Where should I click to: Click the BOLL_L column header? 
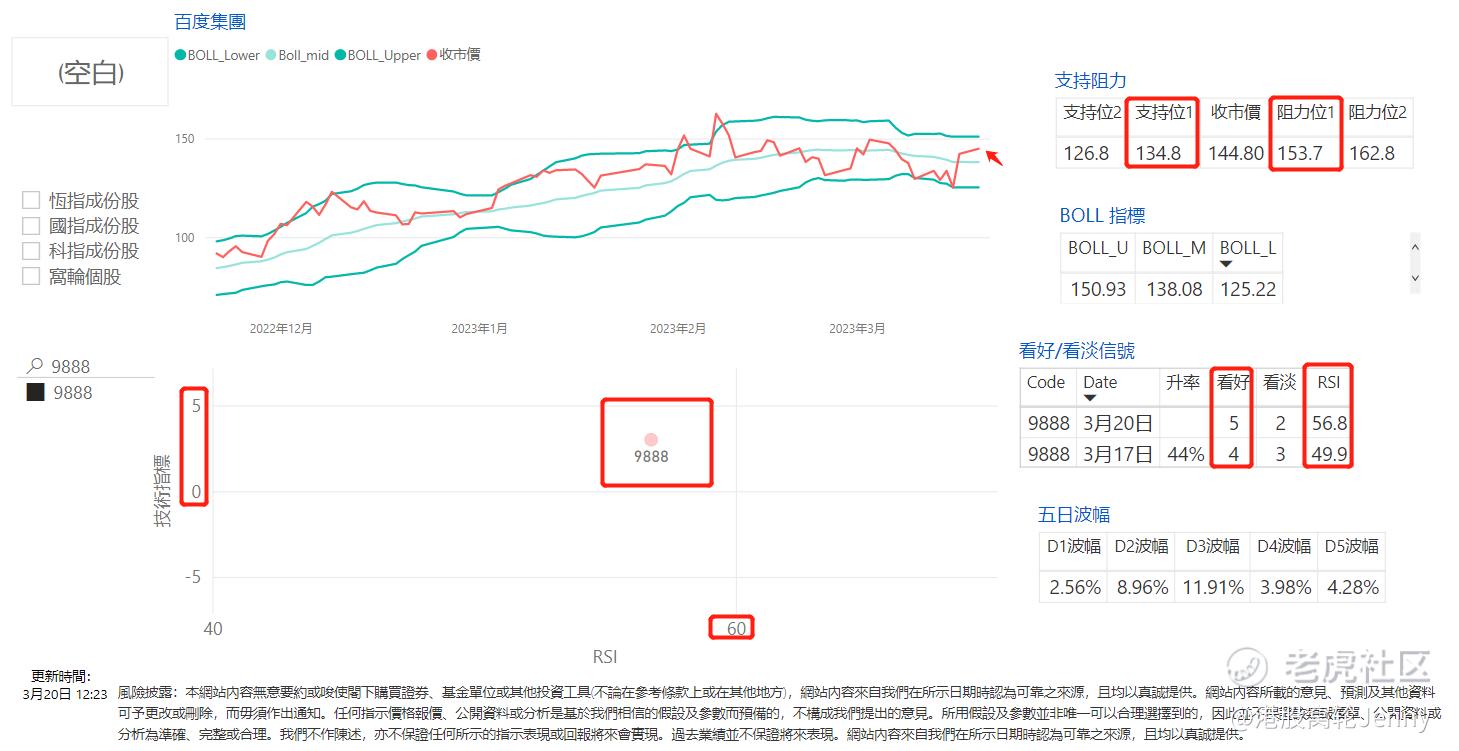pyautogui.click(x=1247, y=248)
